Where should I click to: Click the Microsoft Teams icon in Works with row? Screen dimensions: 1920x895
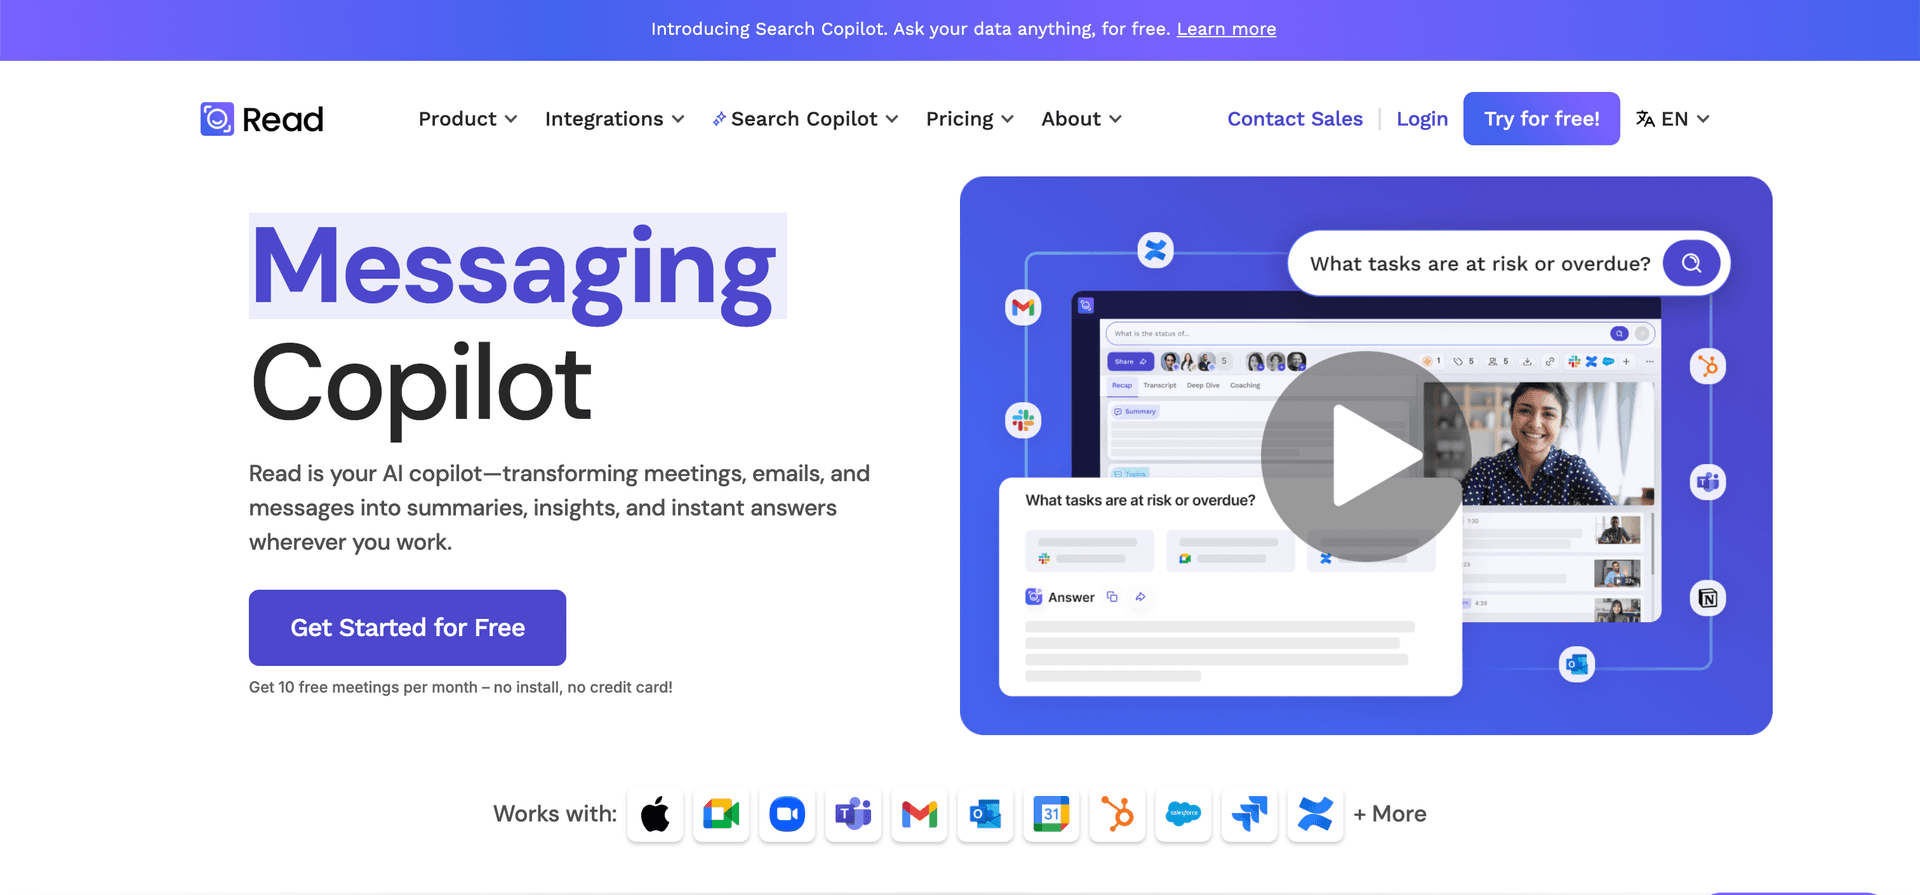[853, 814]
